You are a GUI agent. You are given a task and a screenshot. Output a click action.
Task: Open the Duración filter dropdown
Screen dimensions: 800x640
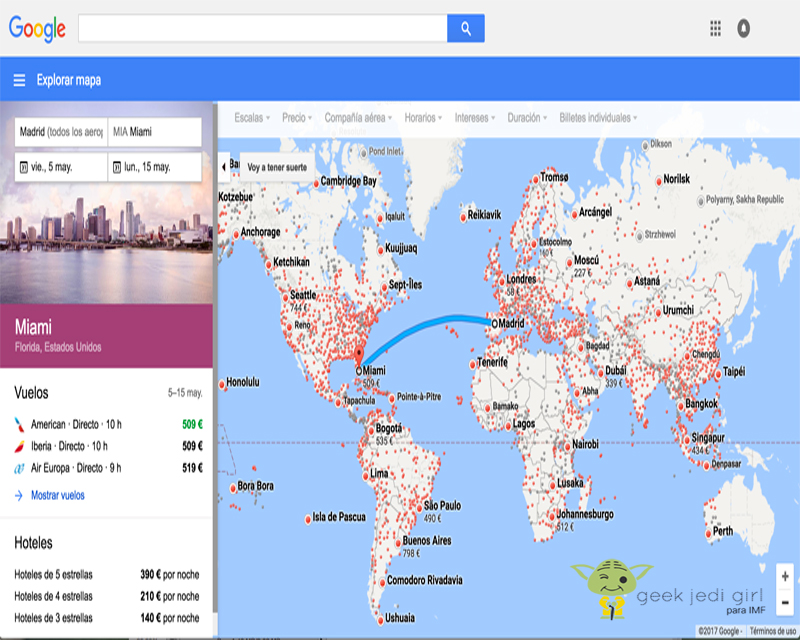pos(527,118)
